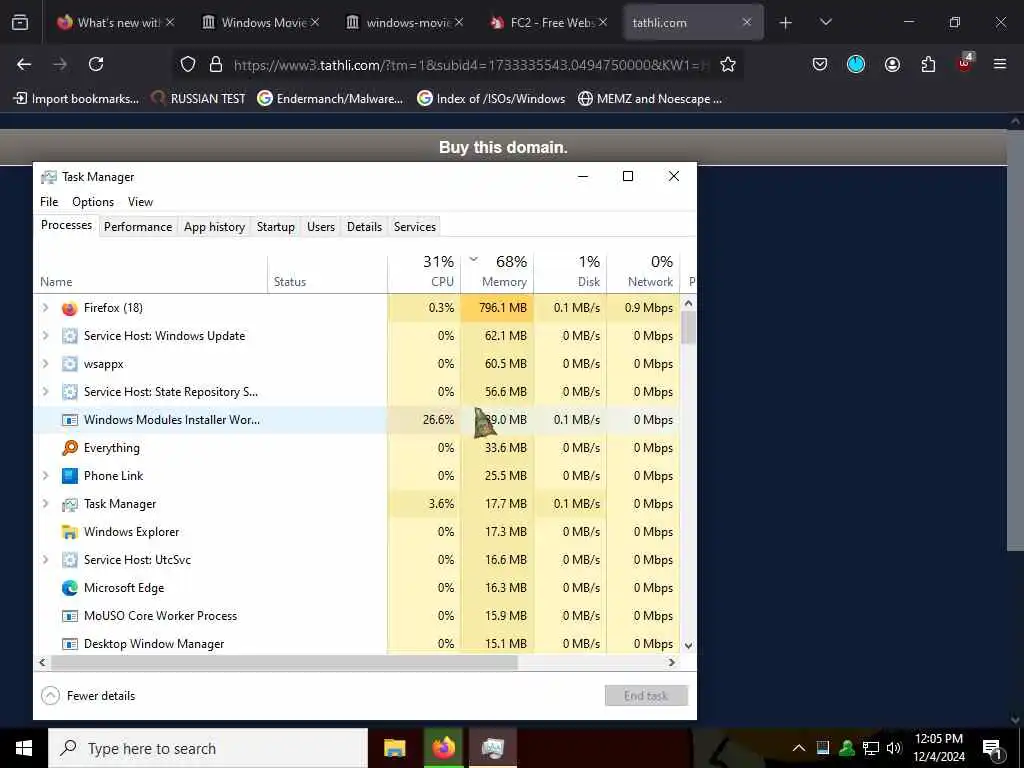Expand Service Host: Windows Update row

[x=45, y=336]
